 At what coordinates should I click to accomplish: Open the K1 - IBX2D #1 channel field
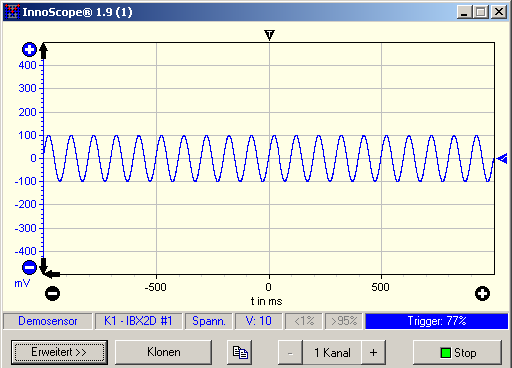point(138,321)
